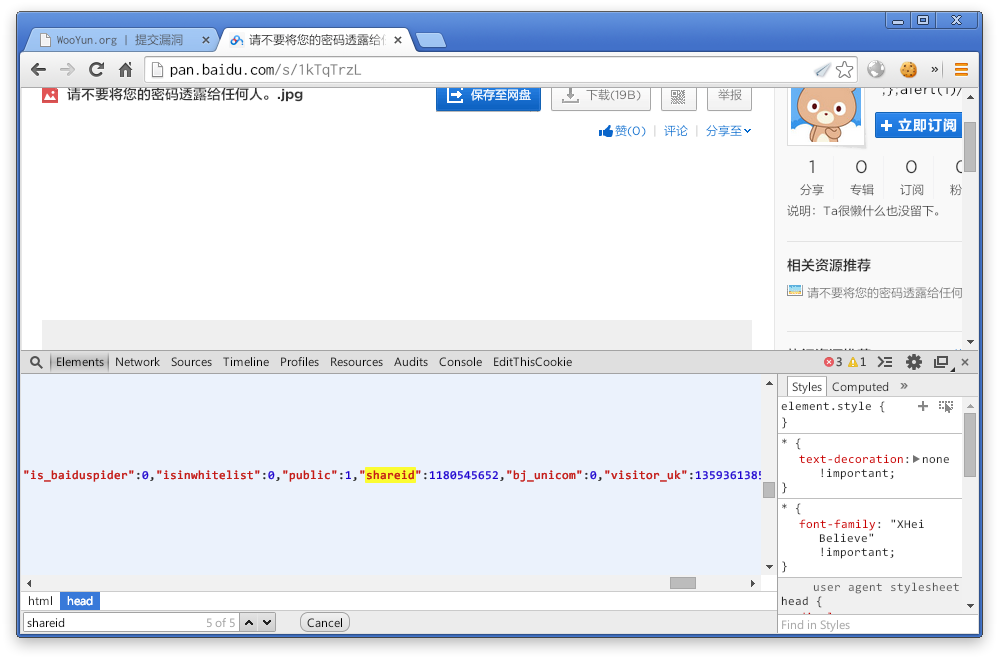Image resolution: width=999 pixels, height=659 pixels.
Task: Add a new style rule plus icon
Action: (923, 406)
